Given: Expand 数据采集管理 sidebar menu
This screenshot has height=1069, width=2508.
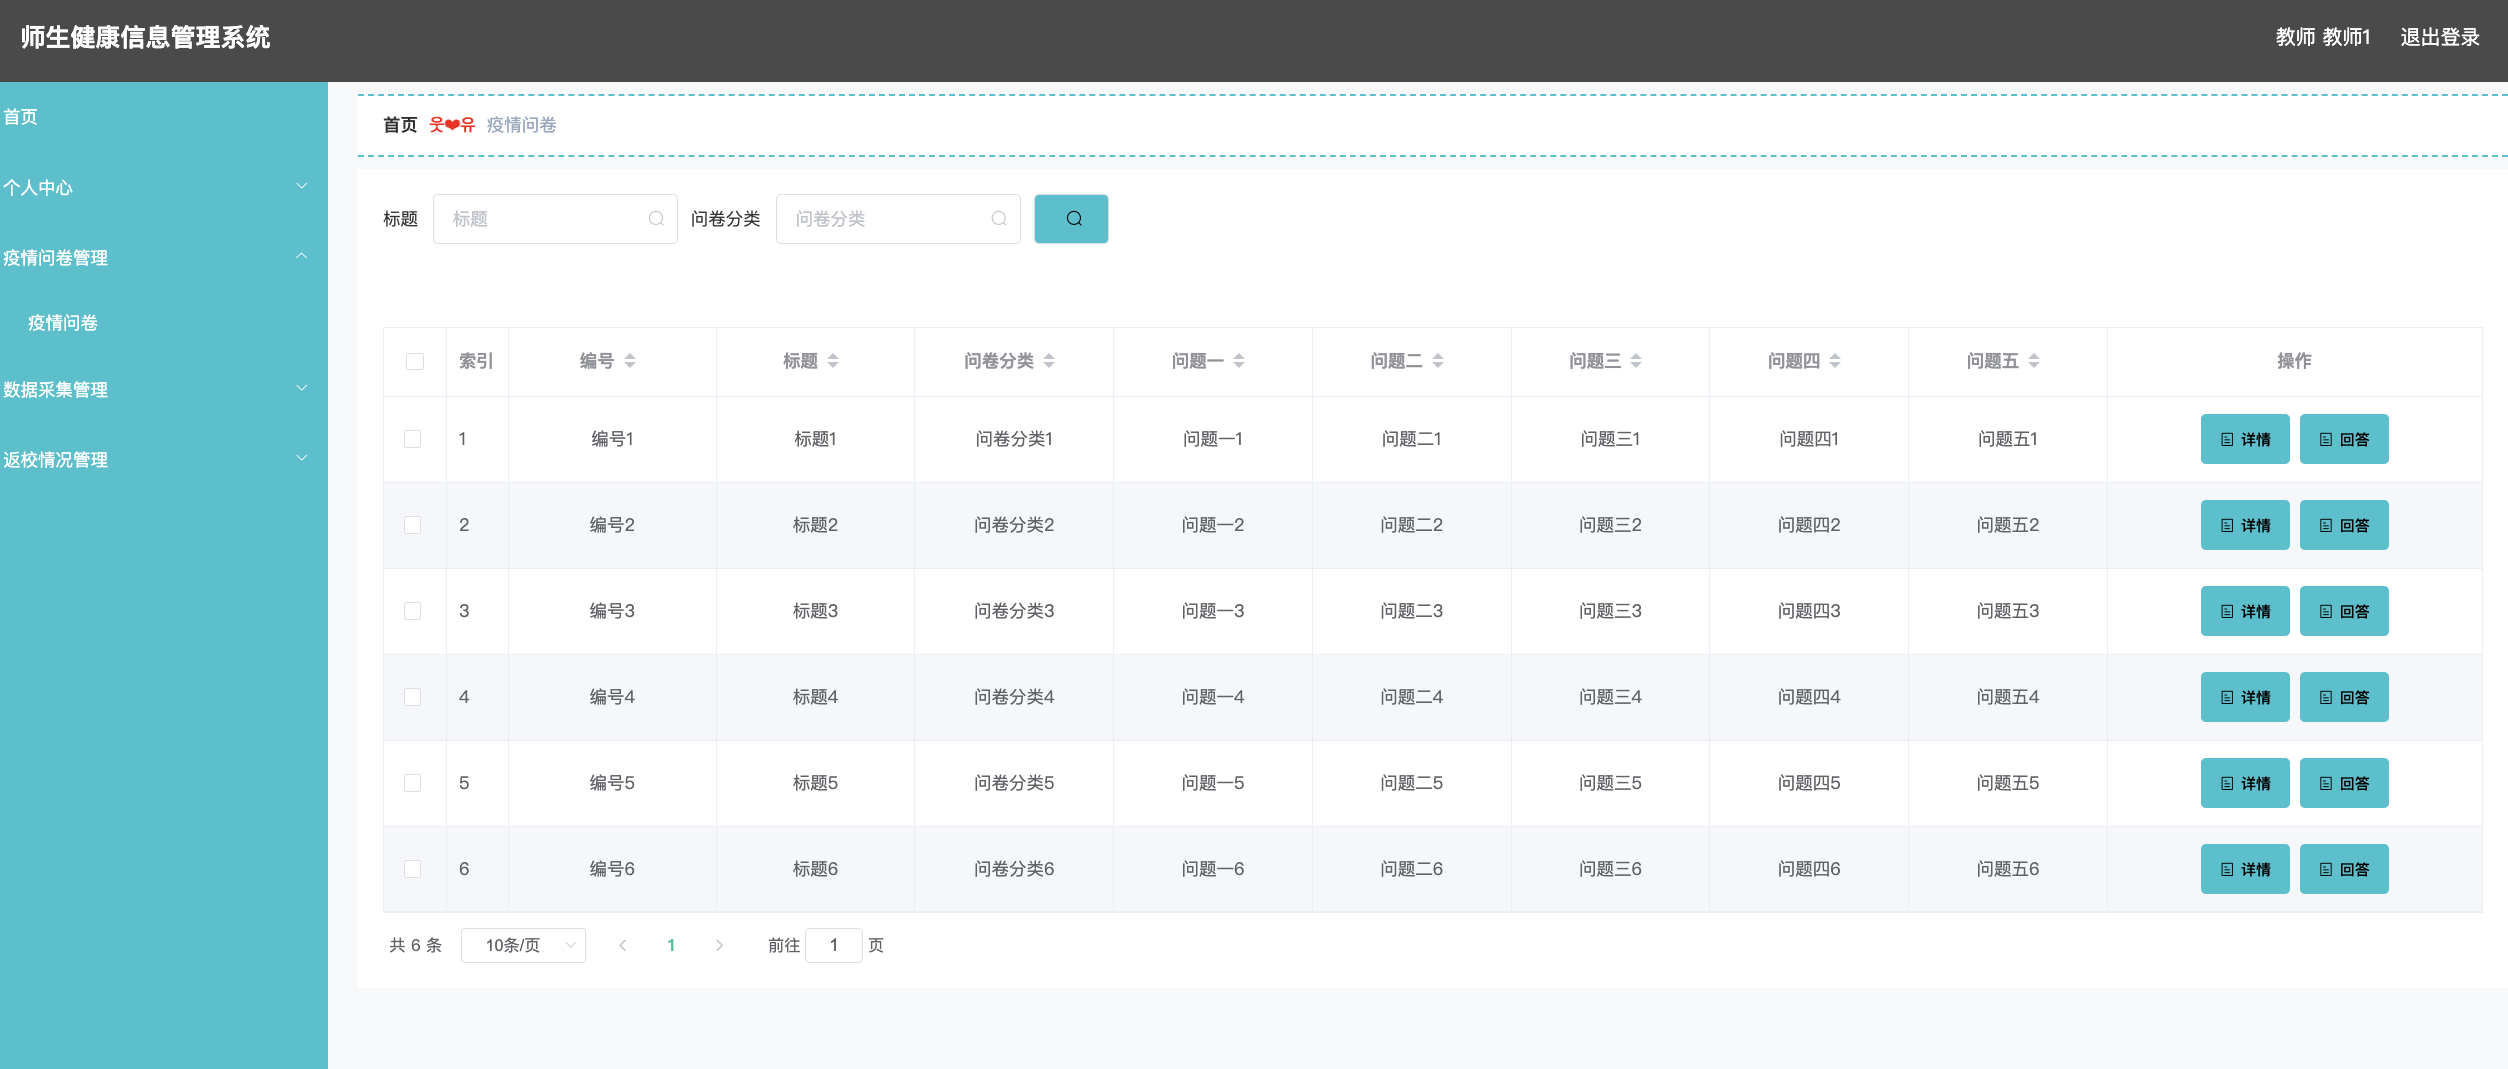Looking at the screenshot, I should (x=164, y=390).
